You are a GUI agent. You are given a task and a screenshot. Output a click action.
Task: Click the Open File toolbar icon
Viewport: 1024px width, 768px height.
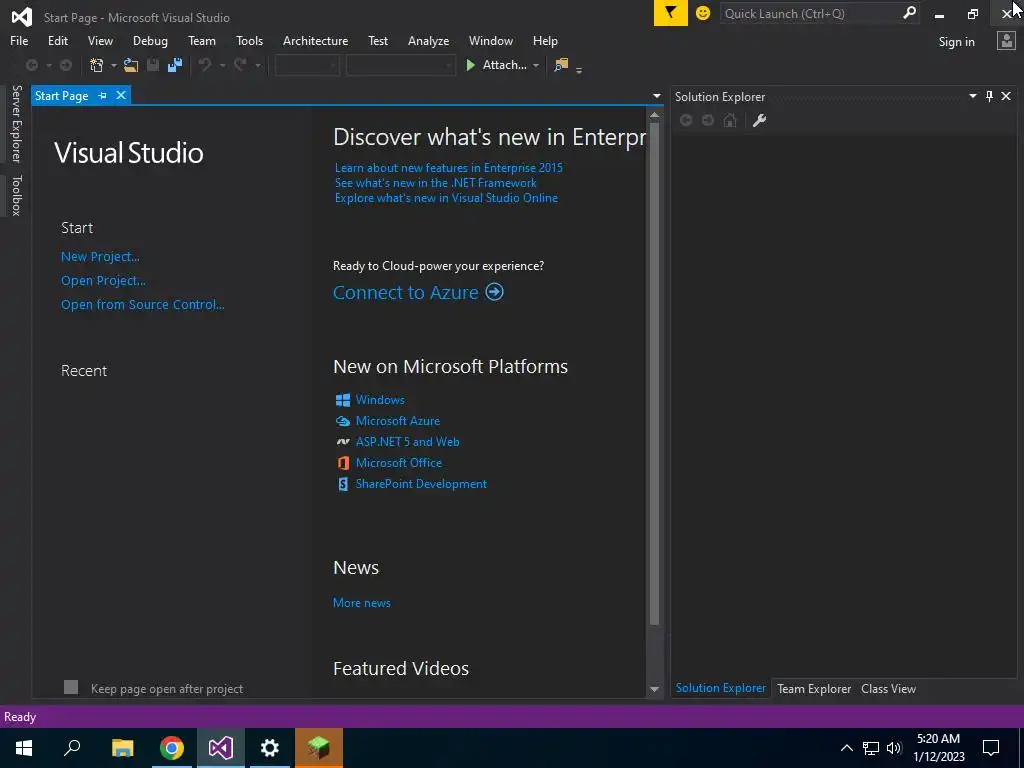point(131,65)
